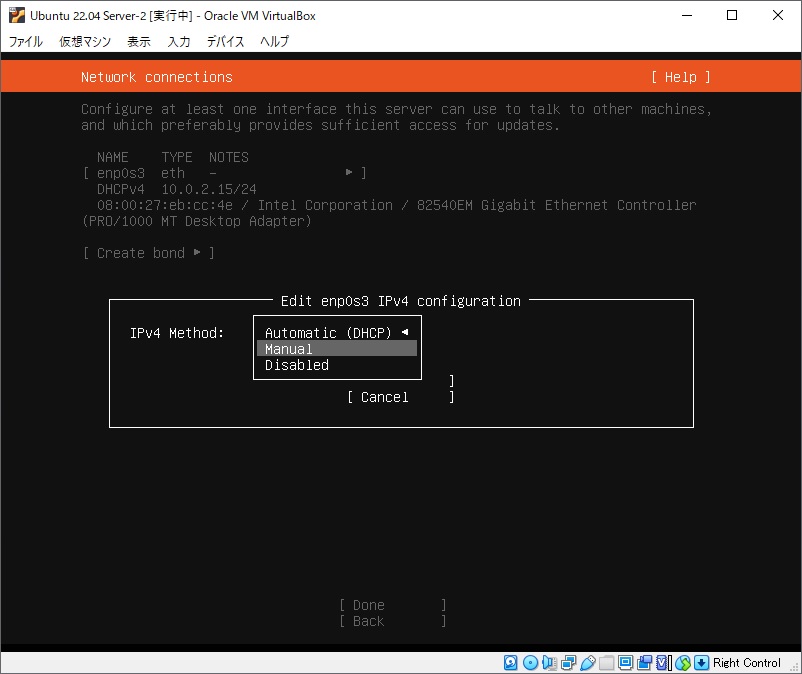Click the Back button
This screenshot has width=802, height=674.
[x=393, y=621]
